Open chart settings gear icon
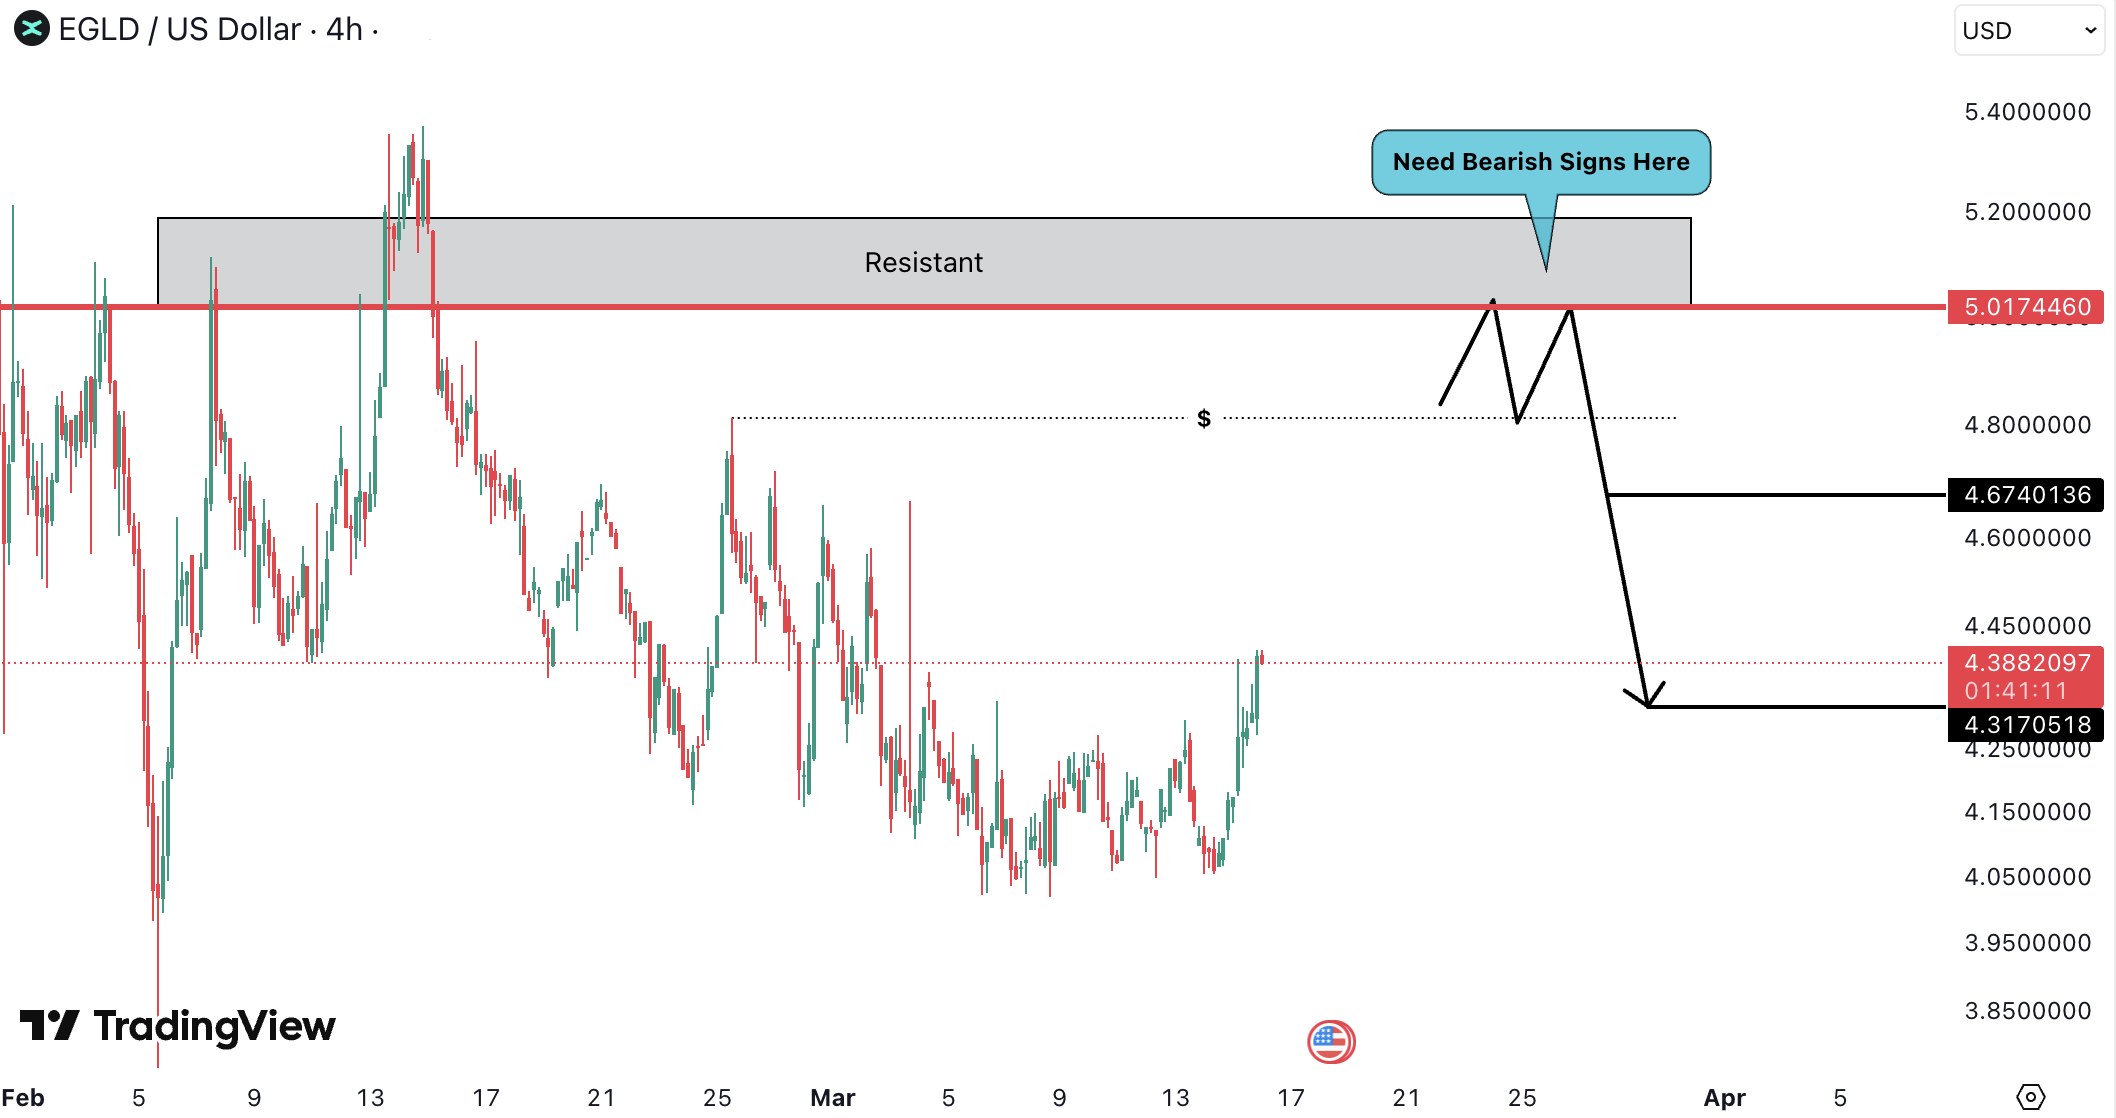Viewport: 2116px width, 1118px height. point(2030,1097)
